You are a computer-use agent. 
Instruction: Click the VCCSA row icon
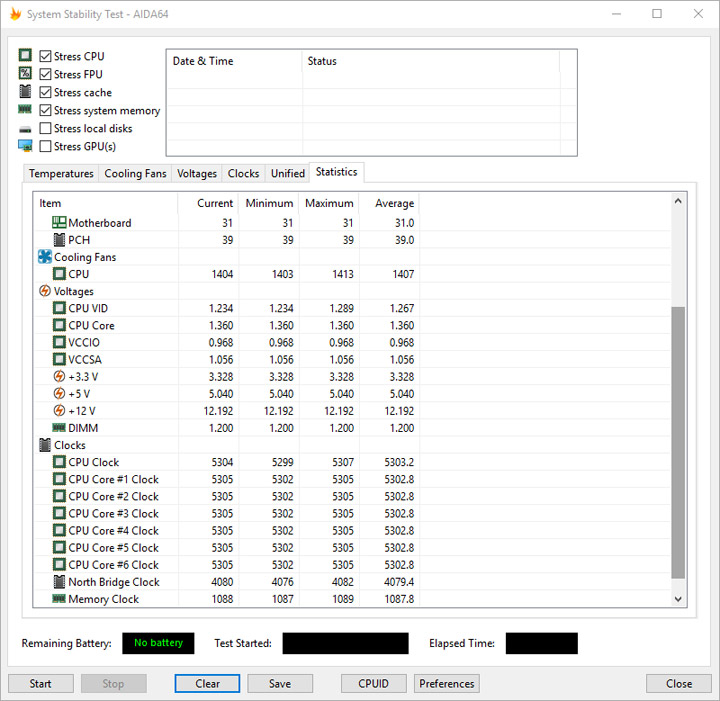[59, 359]
